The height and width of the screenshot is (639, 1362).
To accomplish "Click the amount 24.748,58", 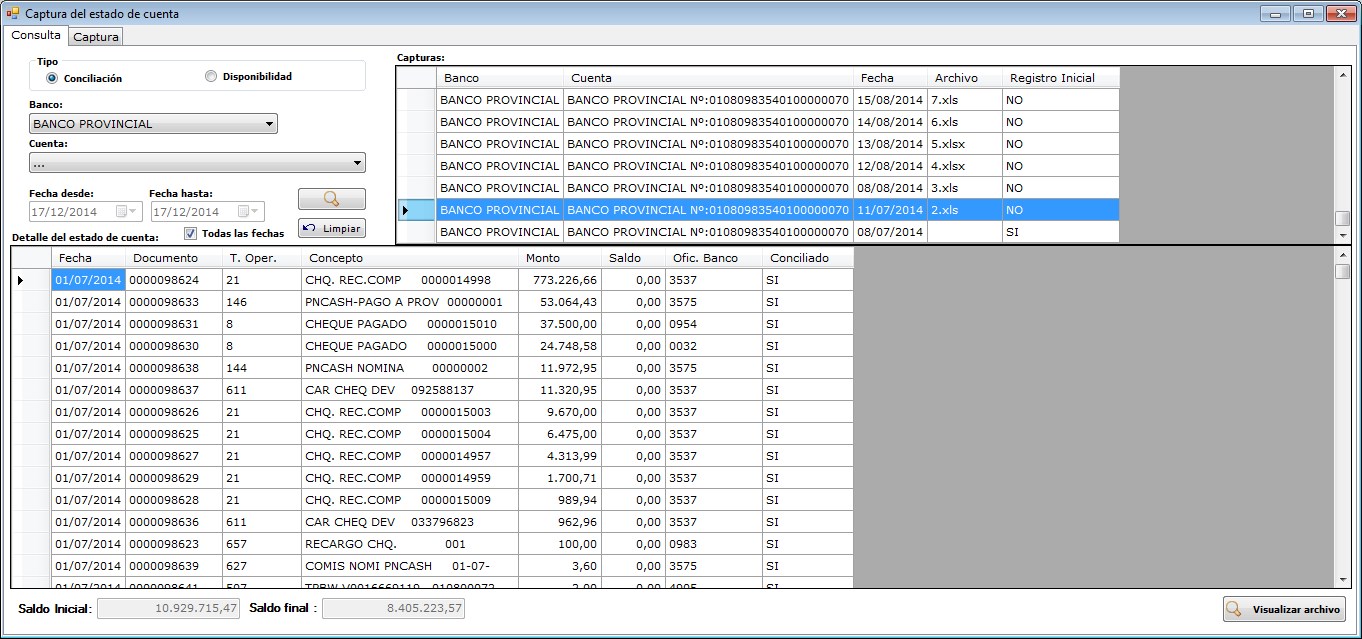I will point(559,346).
